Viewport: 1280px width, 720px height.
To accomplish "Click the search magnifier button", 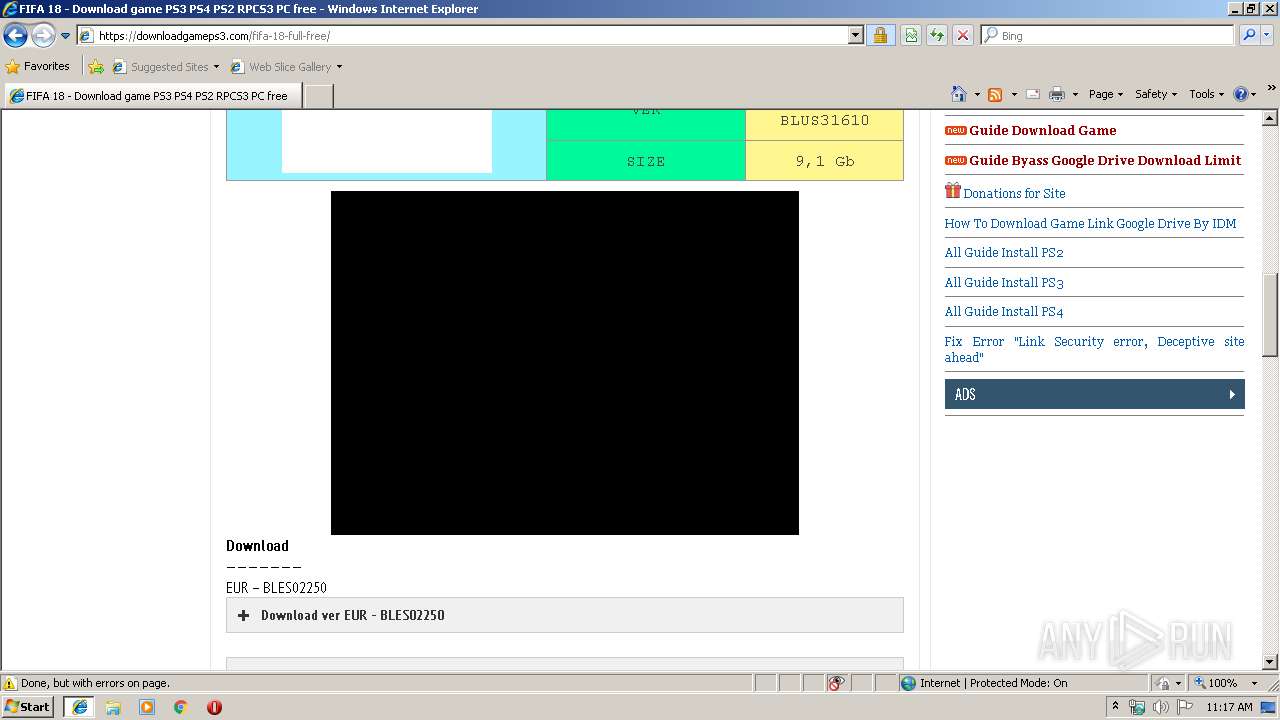I will 1248,36.
